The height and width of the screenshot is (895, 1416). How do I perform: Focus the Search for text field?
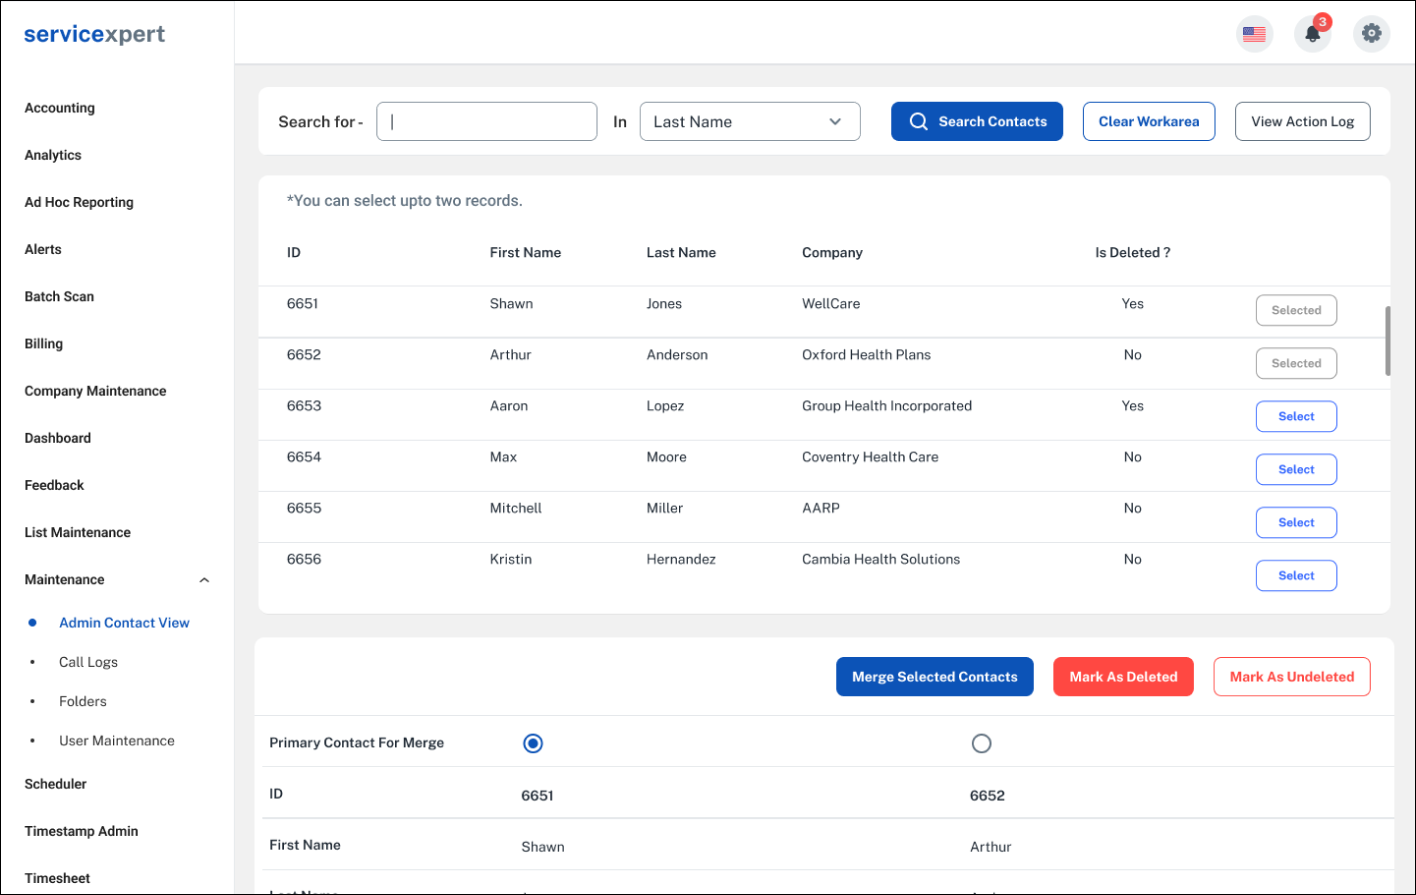[x=486, y=122]
